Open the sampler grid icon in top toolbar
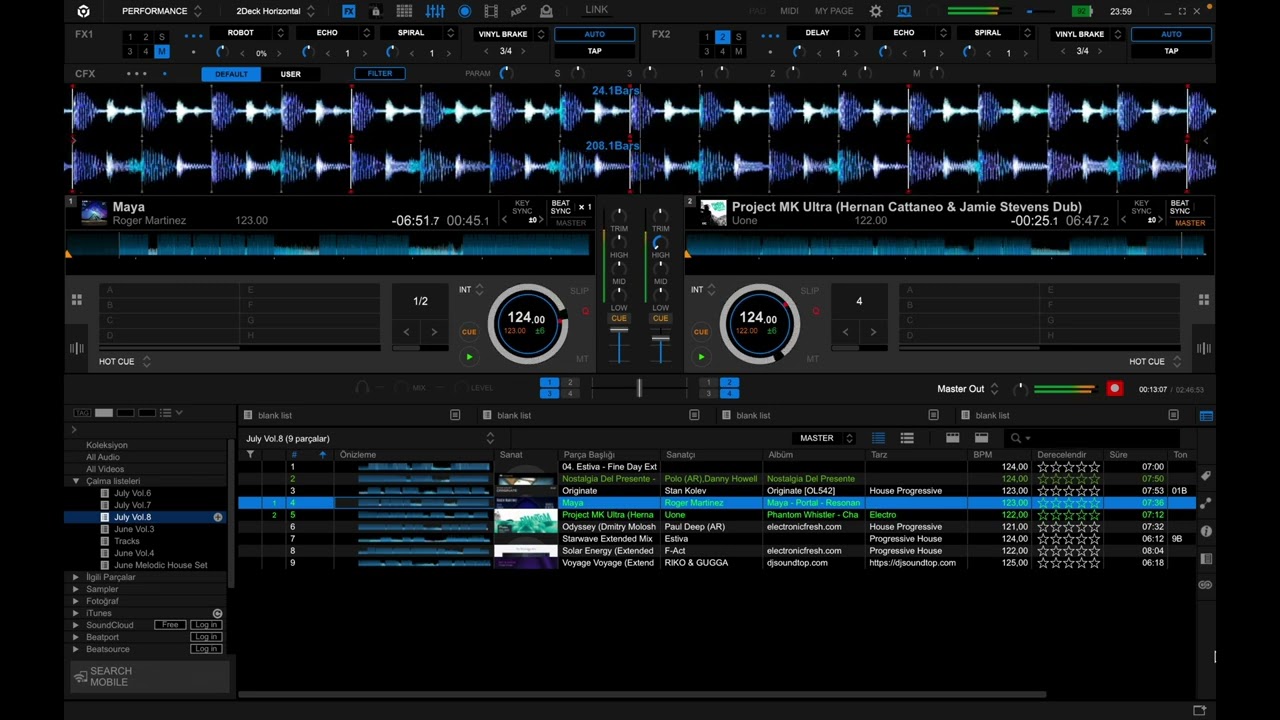Viewport: 1280px width, 720px height. (x=404, y=11)
